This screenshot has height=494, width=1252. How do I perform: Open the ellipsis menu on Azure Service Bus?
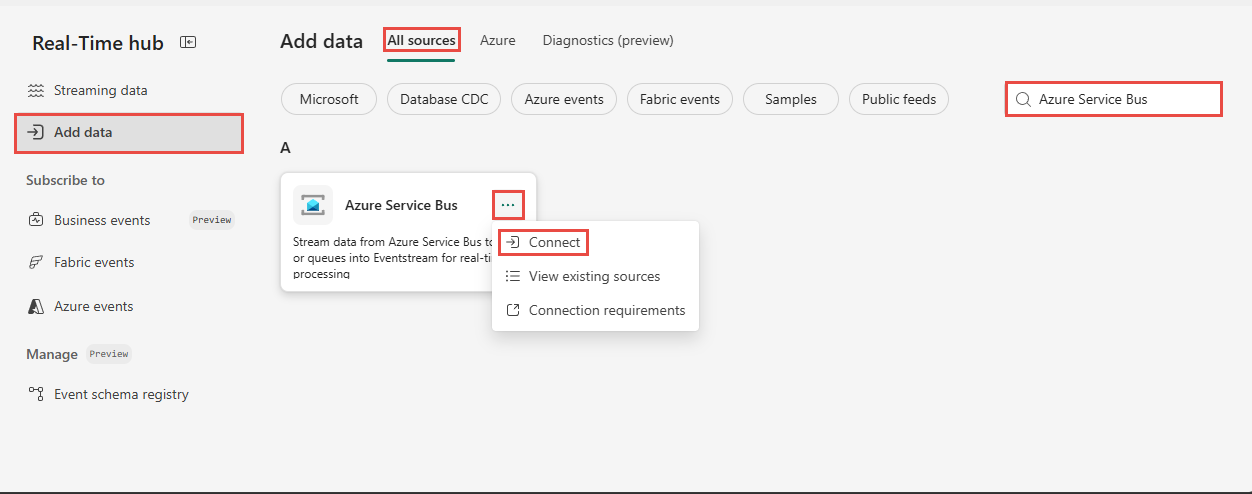508,205
